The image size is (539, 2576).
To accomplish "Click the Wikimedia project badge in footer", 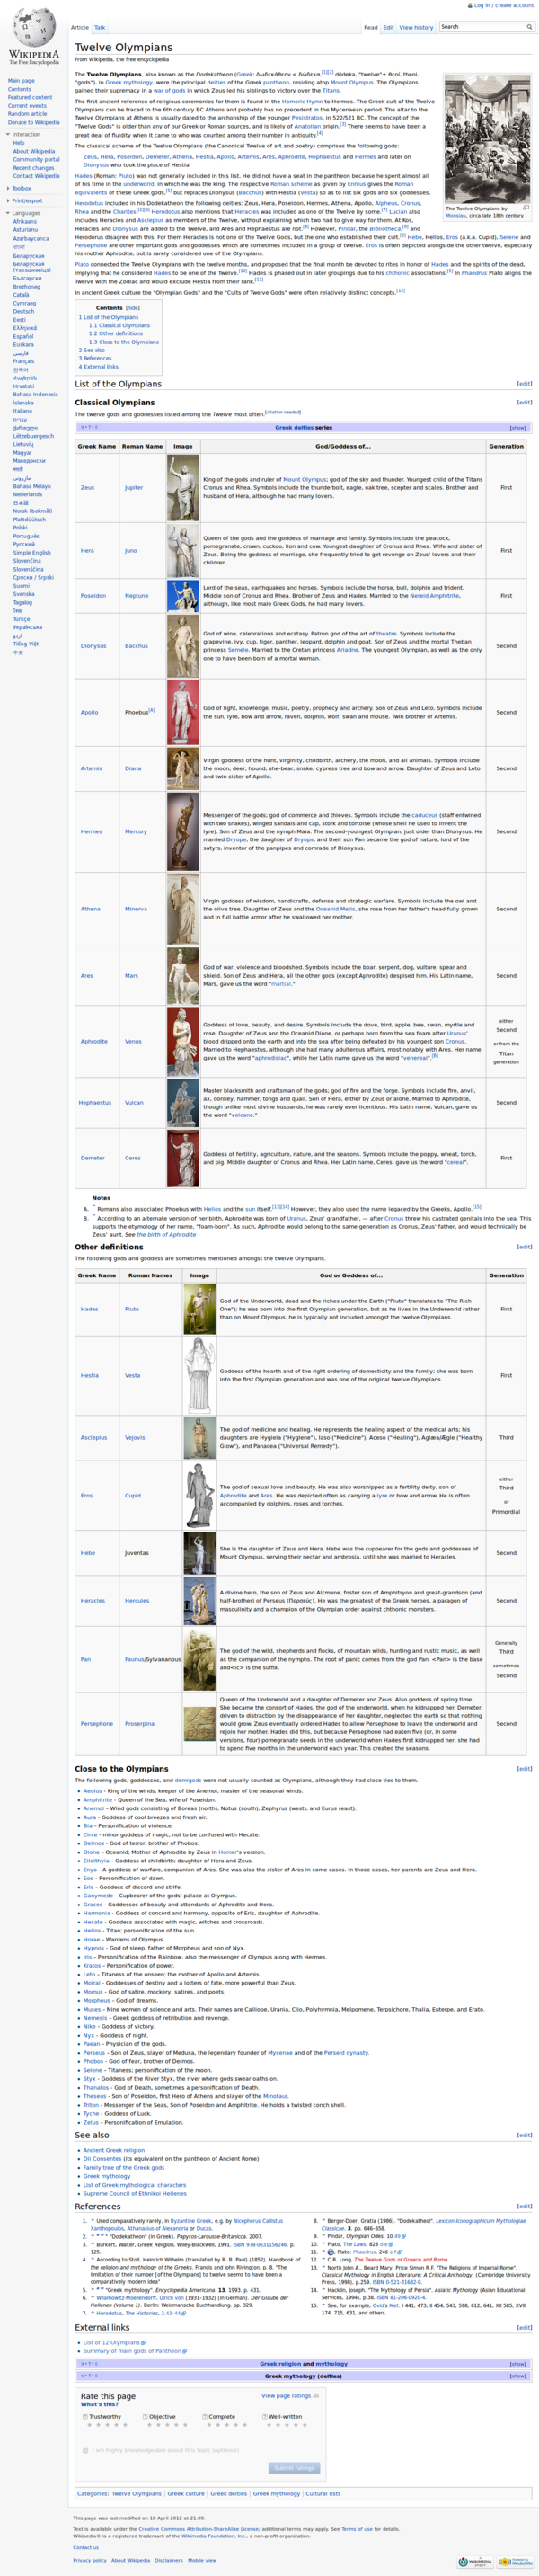I will tap(475, 2561).
